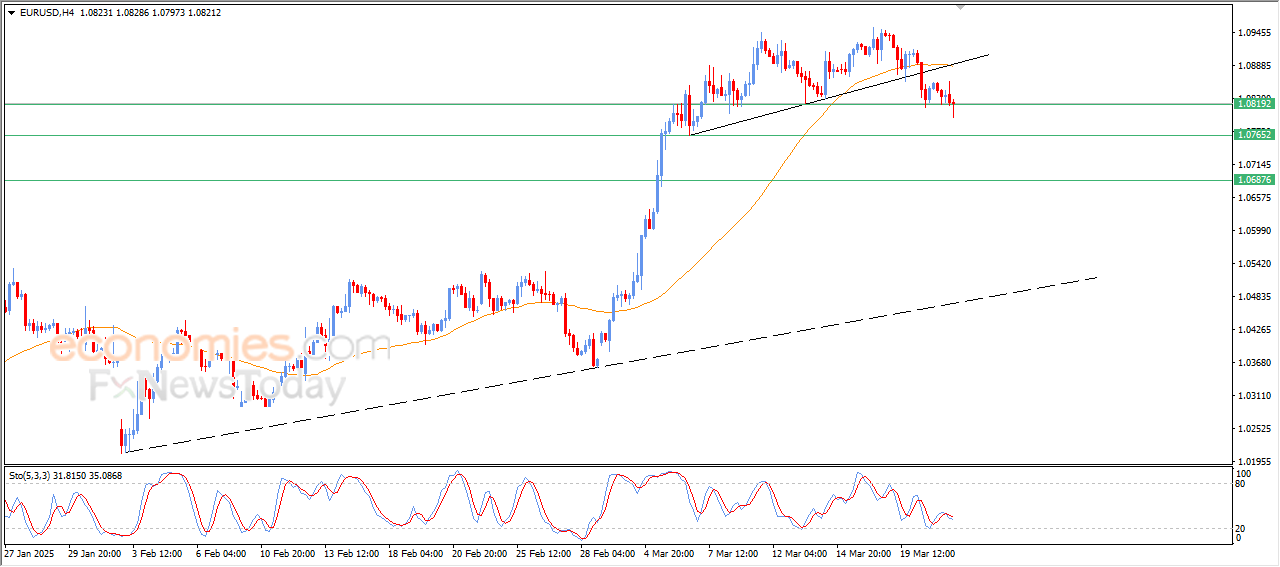The height and width of the screenshot is (567, 1280).
Task: Click the green 1.06876 price level tag
Action: click(x=1254, y=180)
